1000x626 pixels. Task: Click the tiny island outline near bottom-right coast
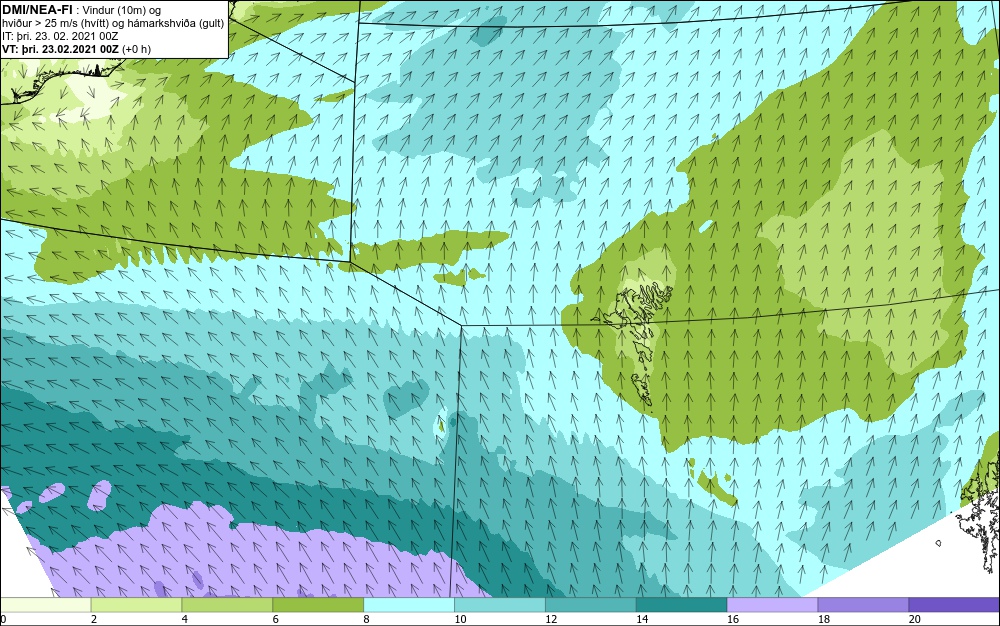tap(938, 543)
